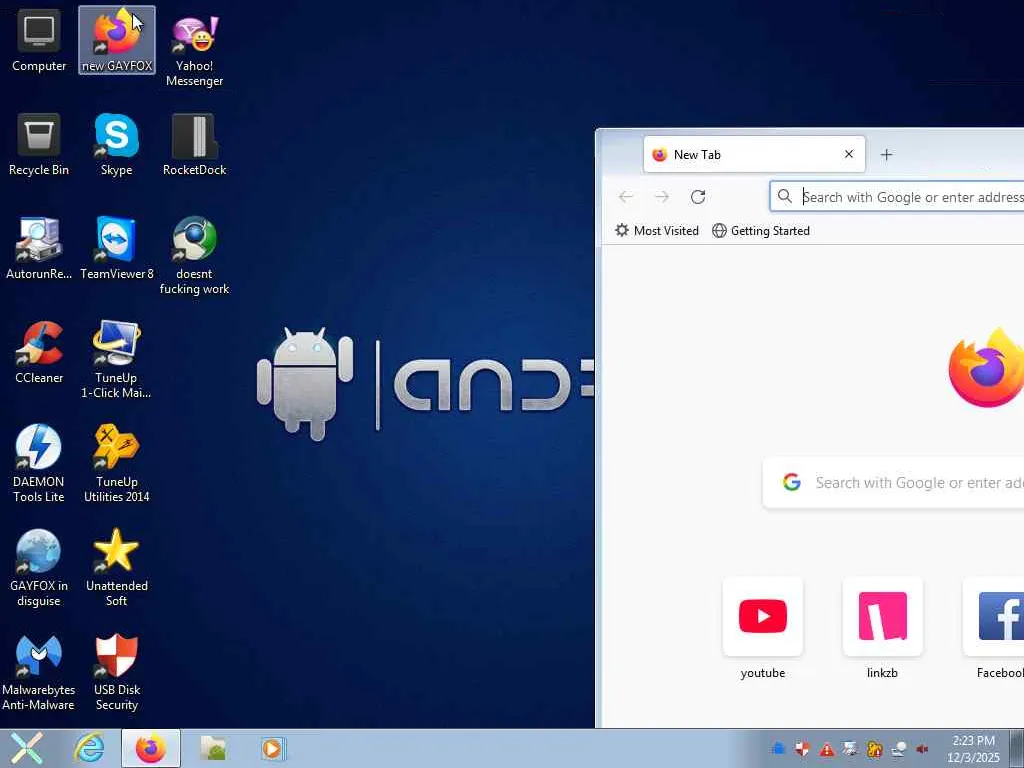Viewport: 1024px width, 768px height.
Task: Click the Firefox Forward arrow
Action: pos(662,197)
